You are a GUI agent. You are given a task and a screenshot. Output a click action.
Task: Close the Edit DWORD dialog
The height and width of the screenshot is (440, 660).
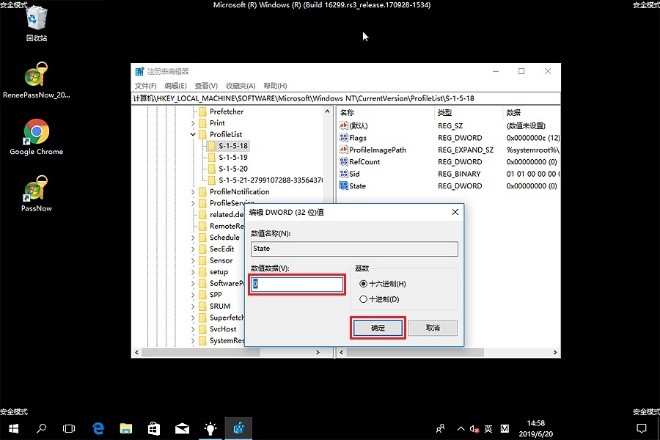pyautogui.click(x=455, y=212)
